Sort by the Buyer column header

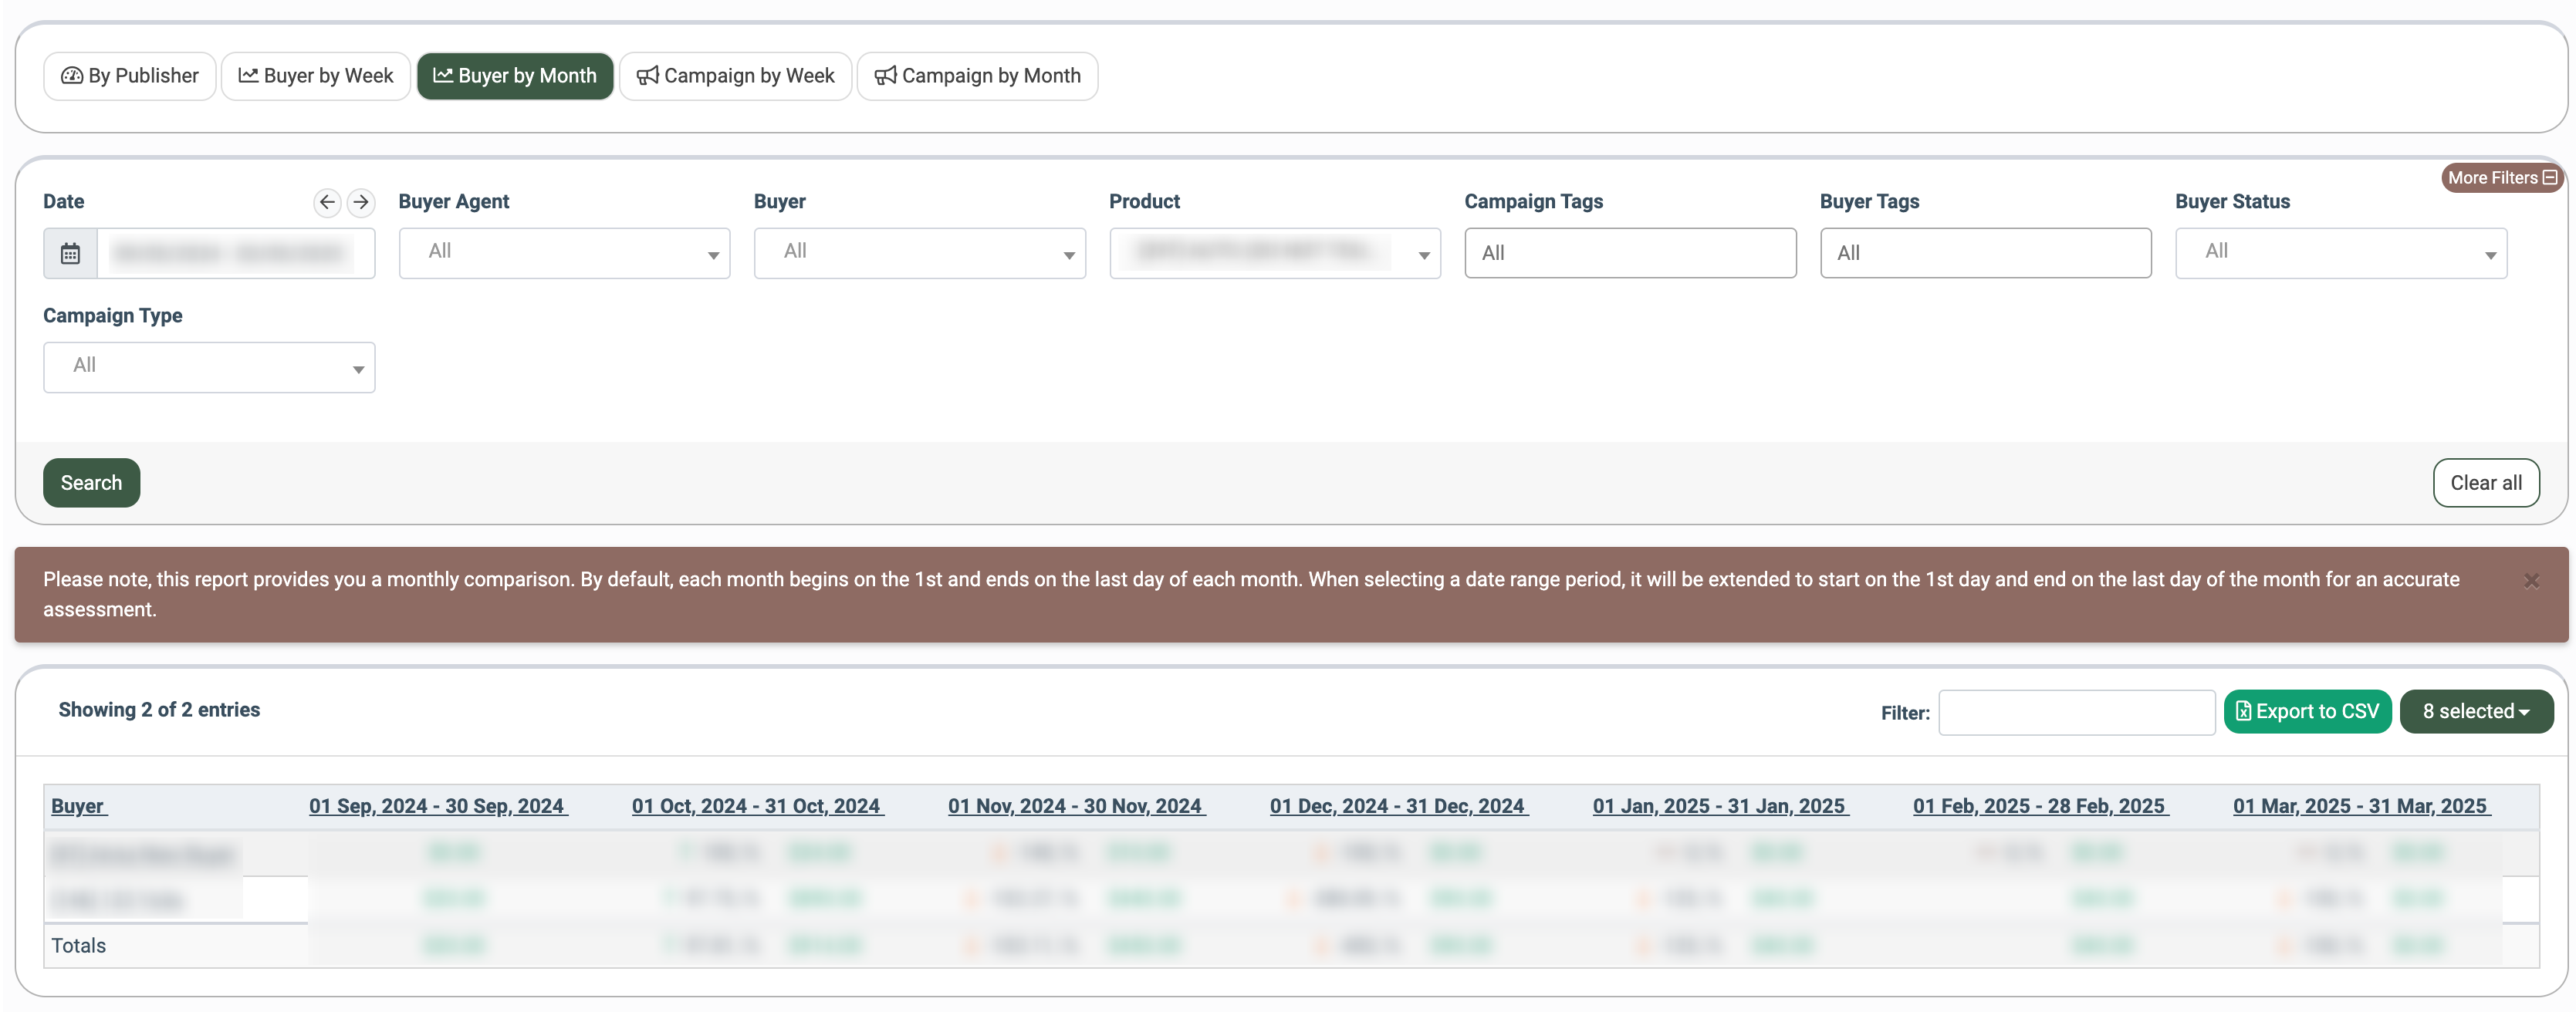(x=78, y=806)
